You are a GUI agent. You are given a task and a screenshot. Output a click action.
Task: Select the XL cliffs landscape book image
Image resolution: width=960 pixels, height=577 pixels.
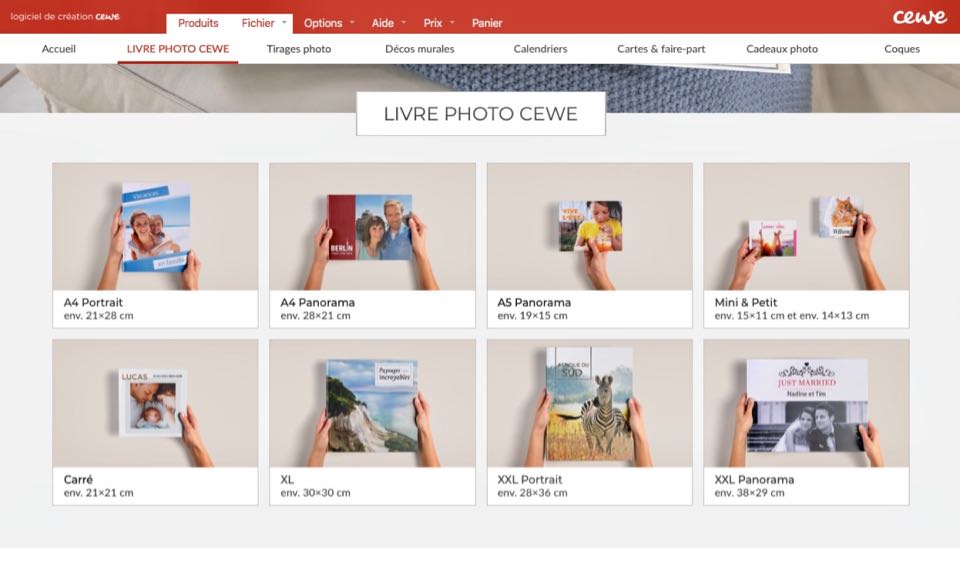(372, 404)
